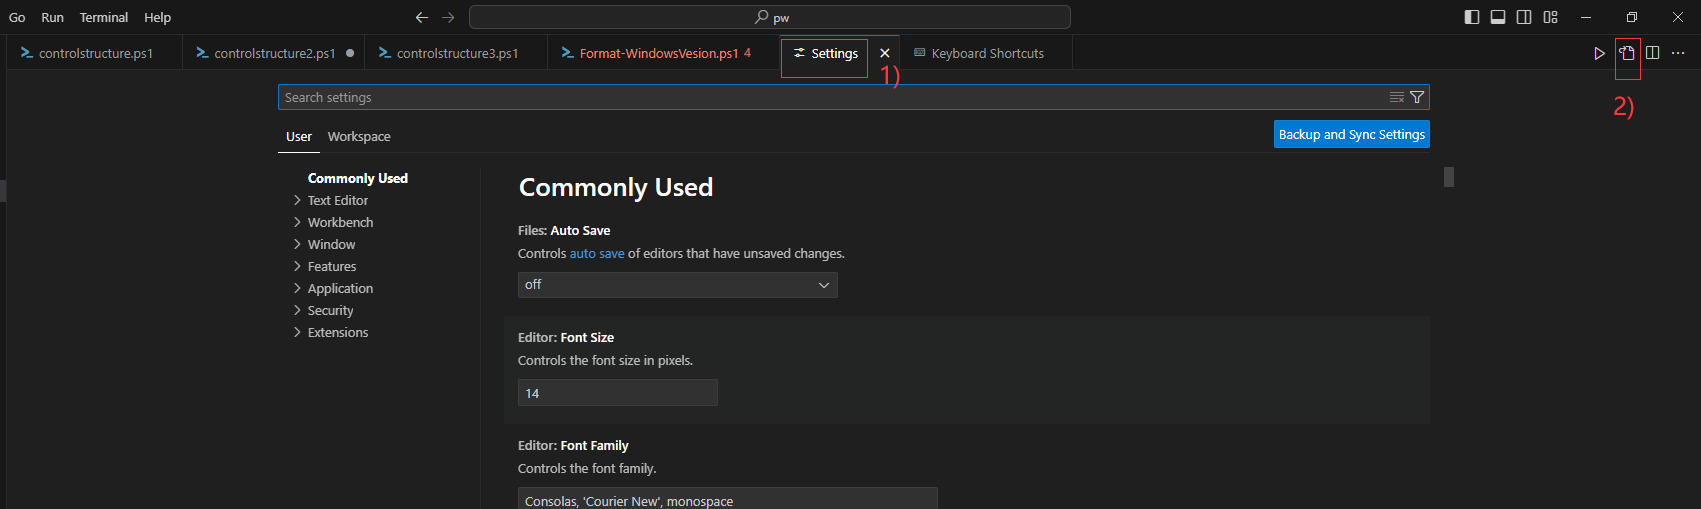This screenshot has width=1701, height=509.
Task: Clear settings search input icon
Action: [1397, 97]
